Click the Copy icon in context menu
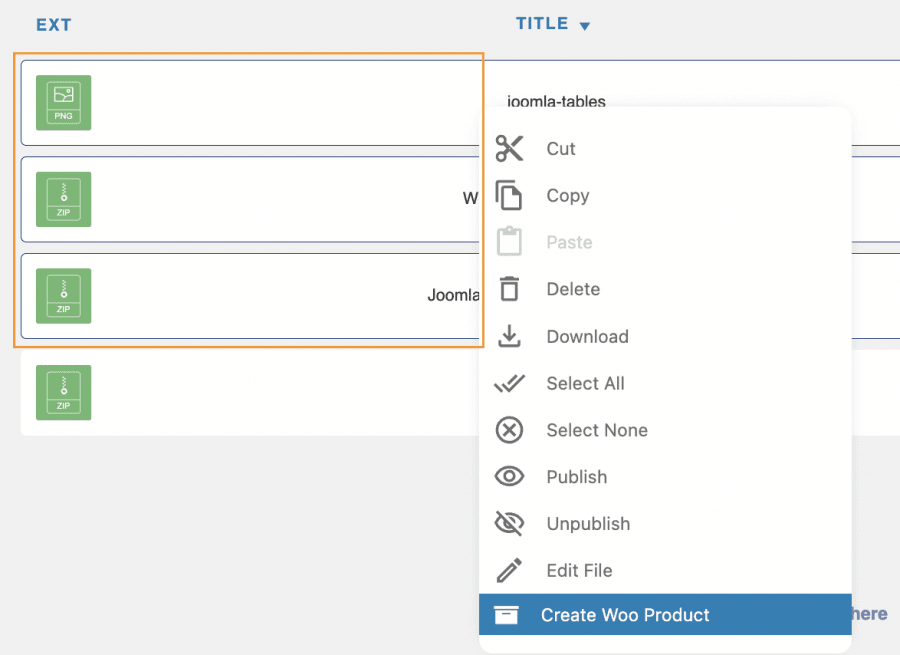900x655 pixels. click(510, 196)
